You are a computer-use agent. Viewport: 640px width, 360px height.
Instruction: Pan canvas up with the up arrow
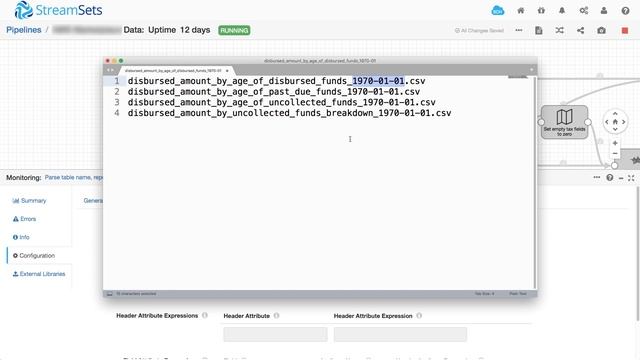[x=615, y=114]
